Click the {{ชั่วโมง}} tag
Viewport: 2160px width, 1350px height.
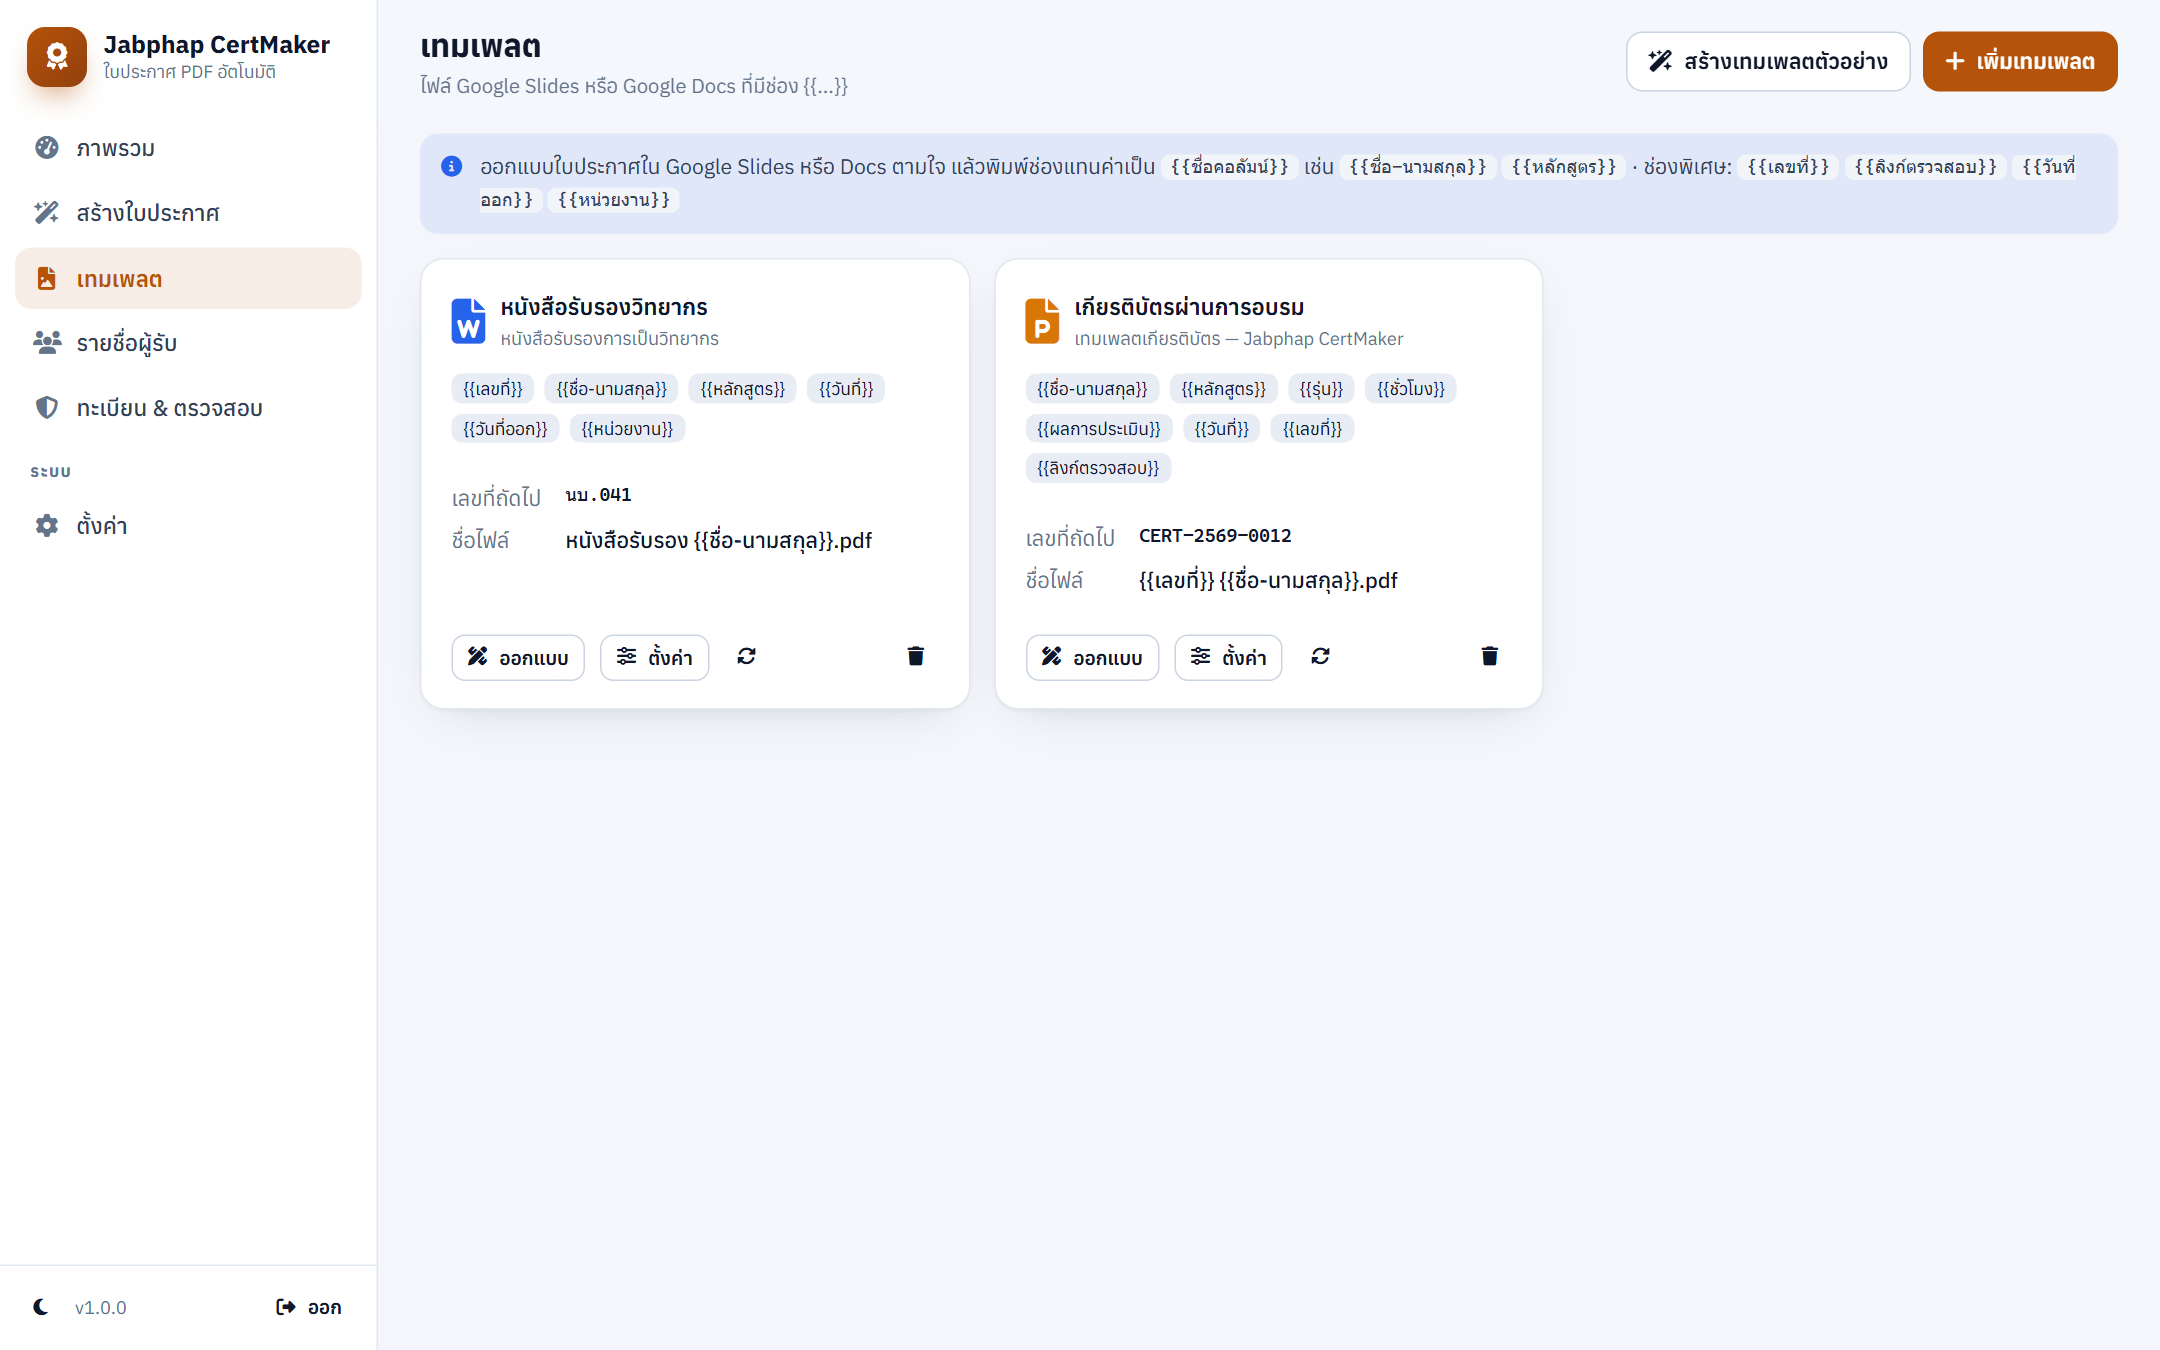coord(1411,389)
